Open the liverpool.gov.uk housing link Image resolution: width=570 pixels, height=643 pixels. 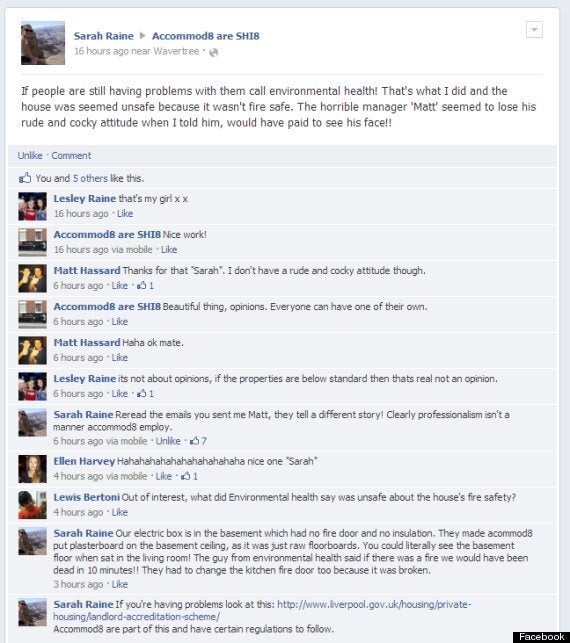[x=262, y=611]
